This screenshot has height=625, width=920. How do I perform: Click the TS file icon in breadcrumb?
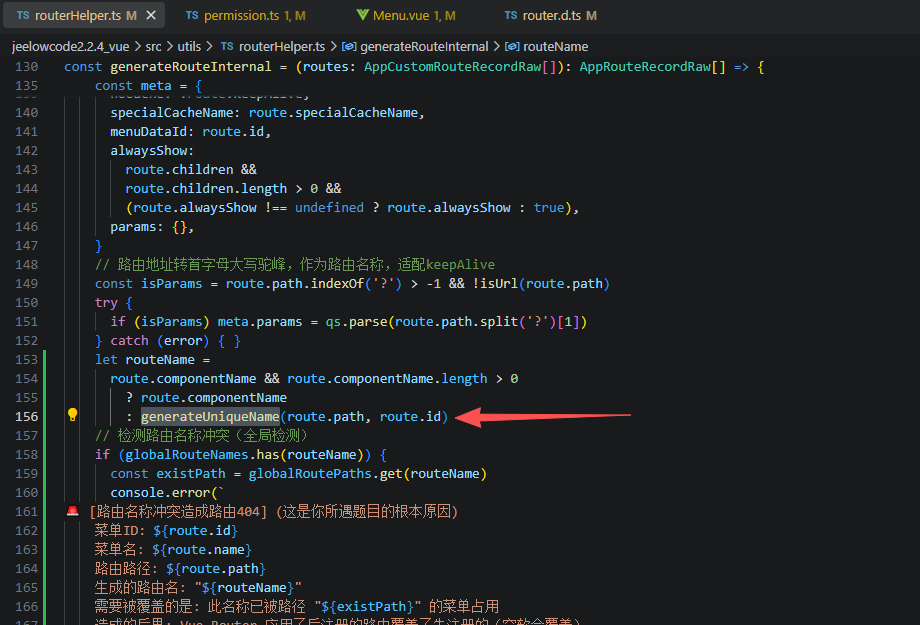click(227, 46)
